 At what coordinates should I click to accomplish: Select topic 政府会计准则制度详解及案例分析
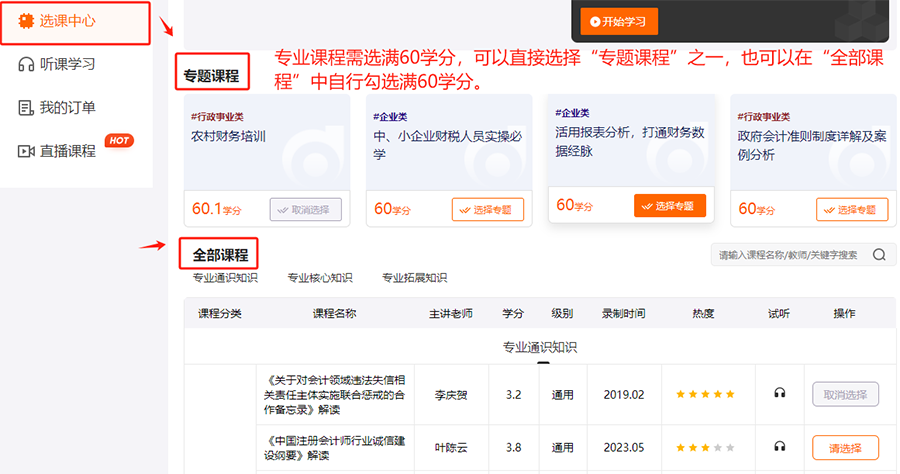coord(852,210)
